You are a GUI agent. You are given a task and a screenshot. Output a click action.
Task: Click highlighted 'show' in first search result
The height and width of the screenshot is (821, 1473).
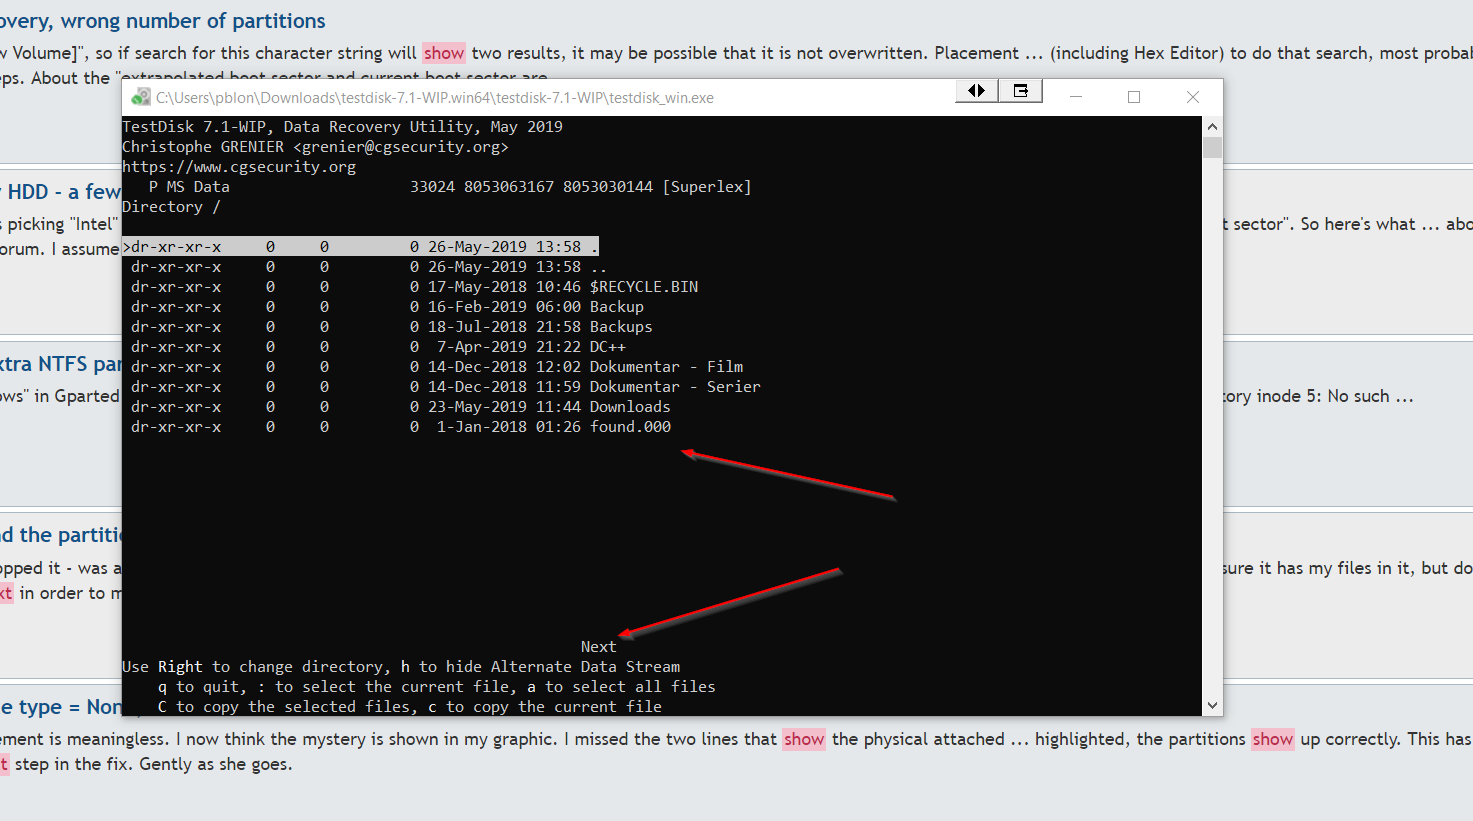[x=444, y=53]
